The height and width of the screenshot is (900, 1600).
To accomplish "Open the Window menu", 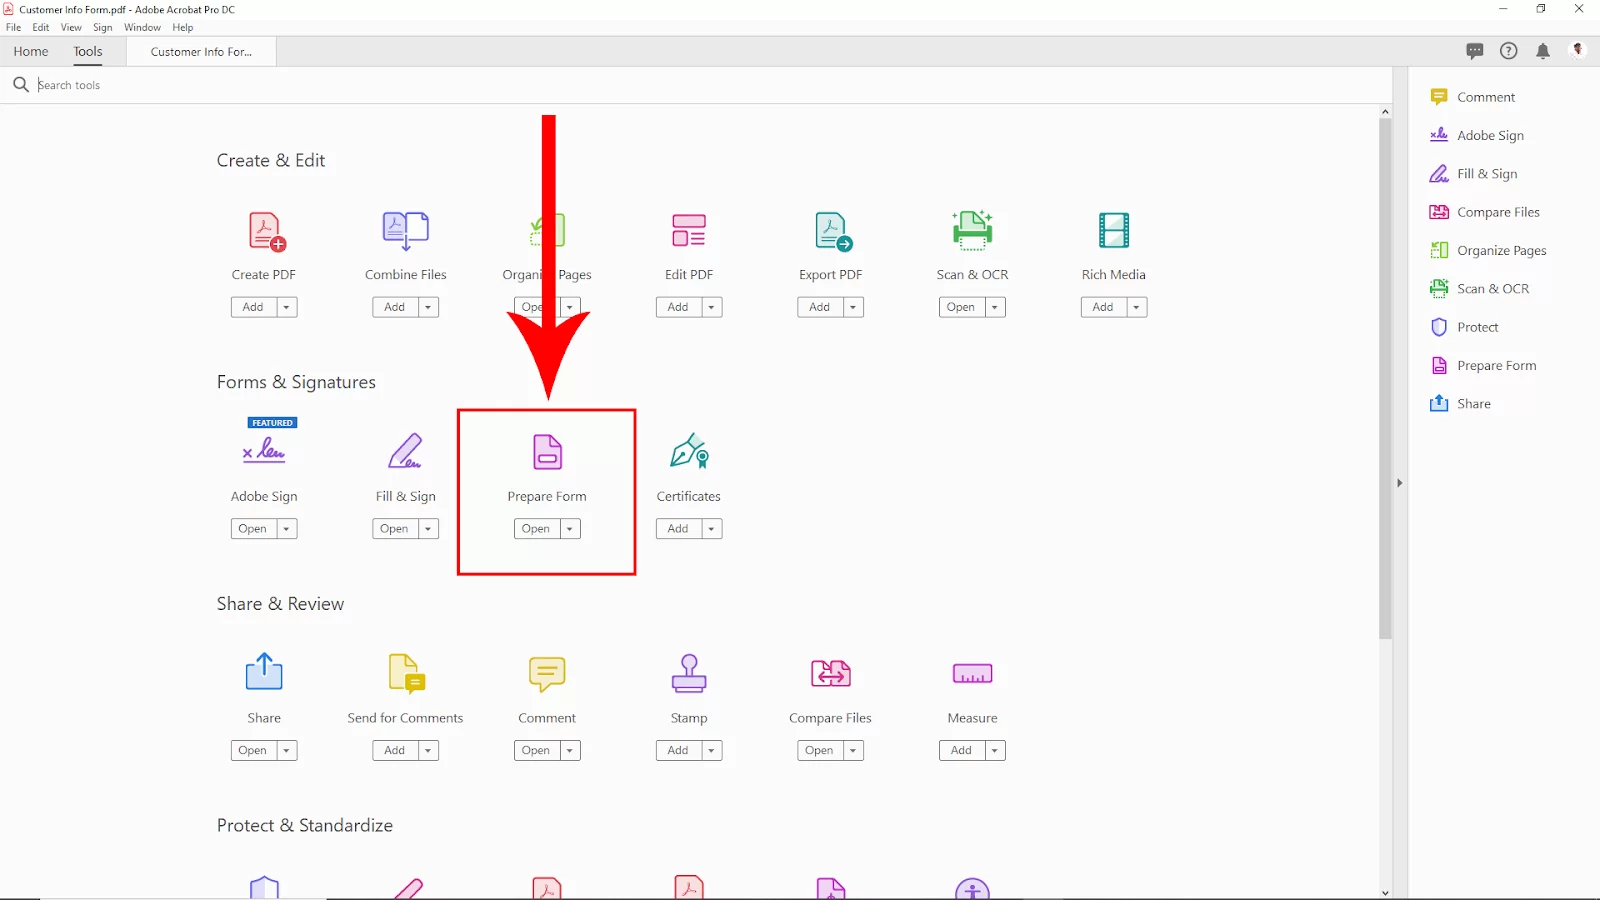I will coord(142,27).
